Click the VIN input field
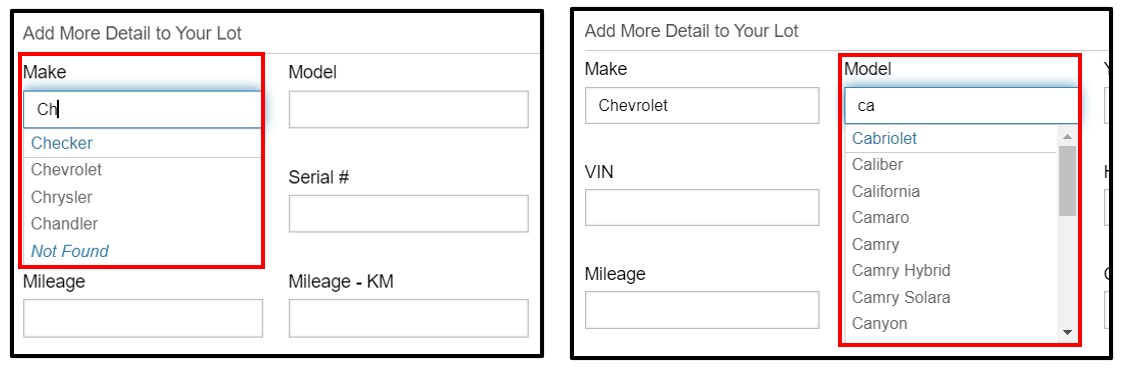 coord(702,207)
